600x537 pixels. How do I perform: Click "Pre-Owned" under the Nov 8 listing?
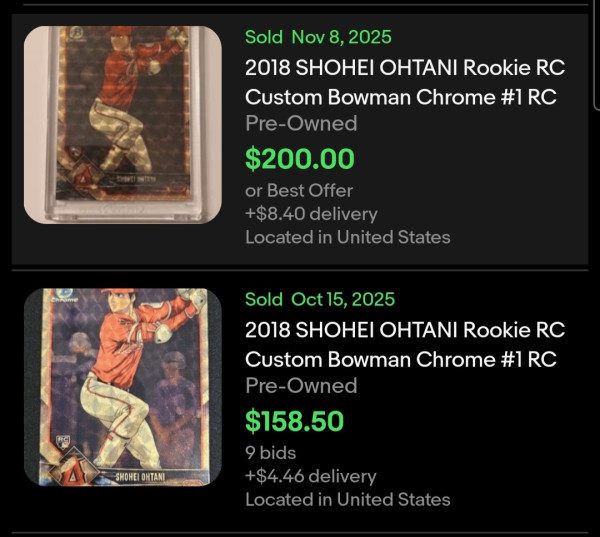pyautogui.click(x=301, y=124)
